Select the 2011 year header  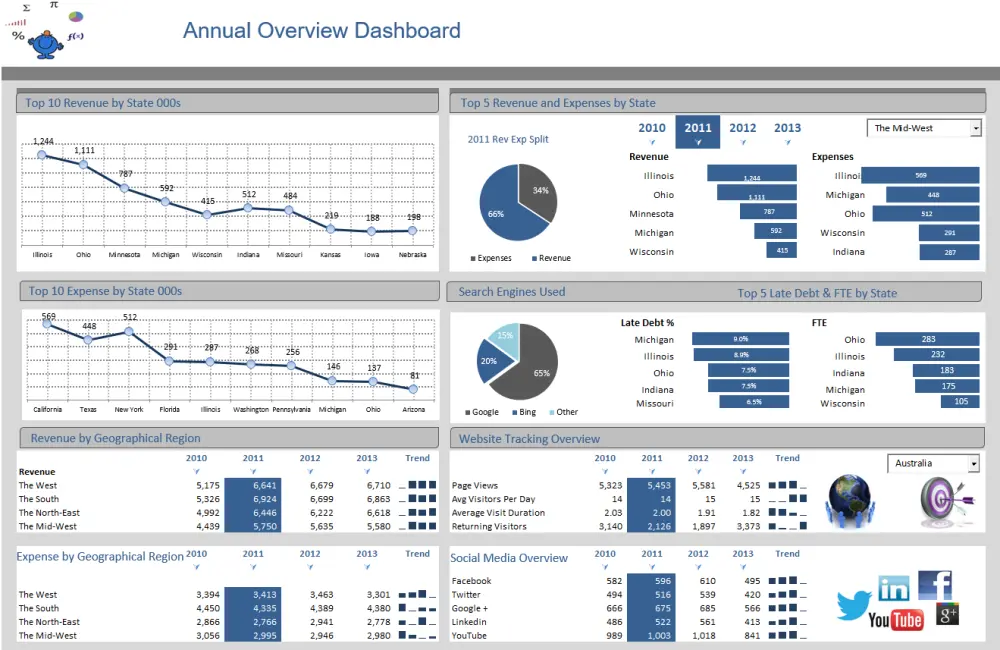[x=697, y=128]
